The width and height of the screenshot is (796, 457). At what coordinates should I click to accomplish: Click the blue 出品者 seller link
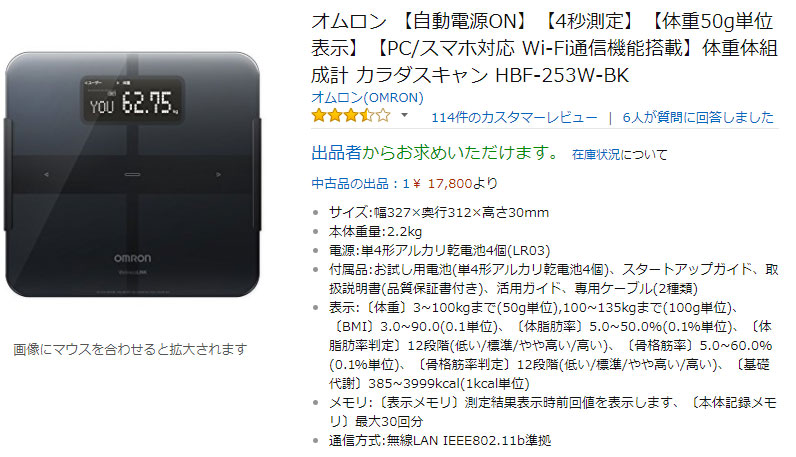point(336,152)
